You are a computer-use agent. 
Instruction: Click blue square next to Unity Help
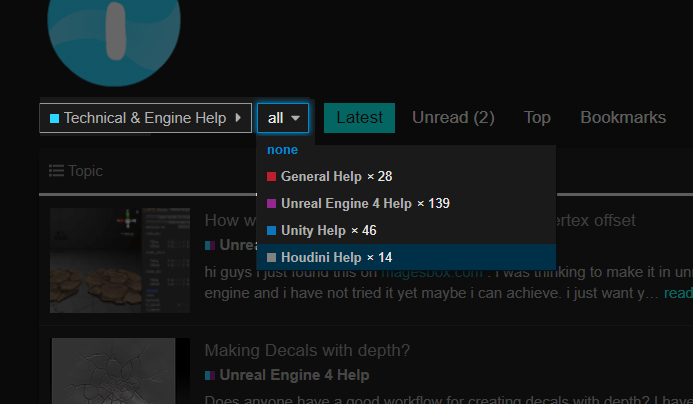coord(271,230)
